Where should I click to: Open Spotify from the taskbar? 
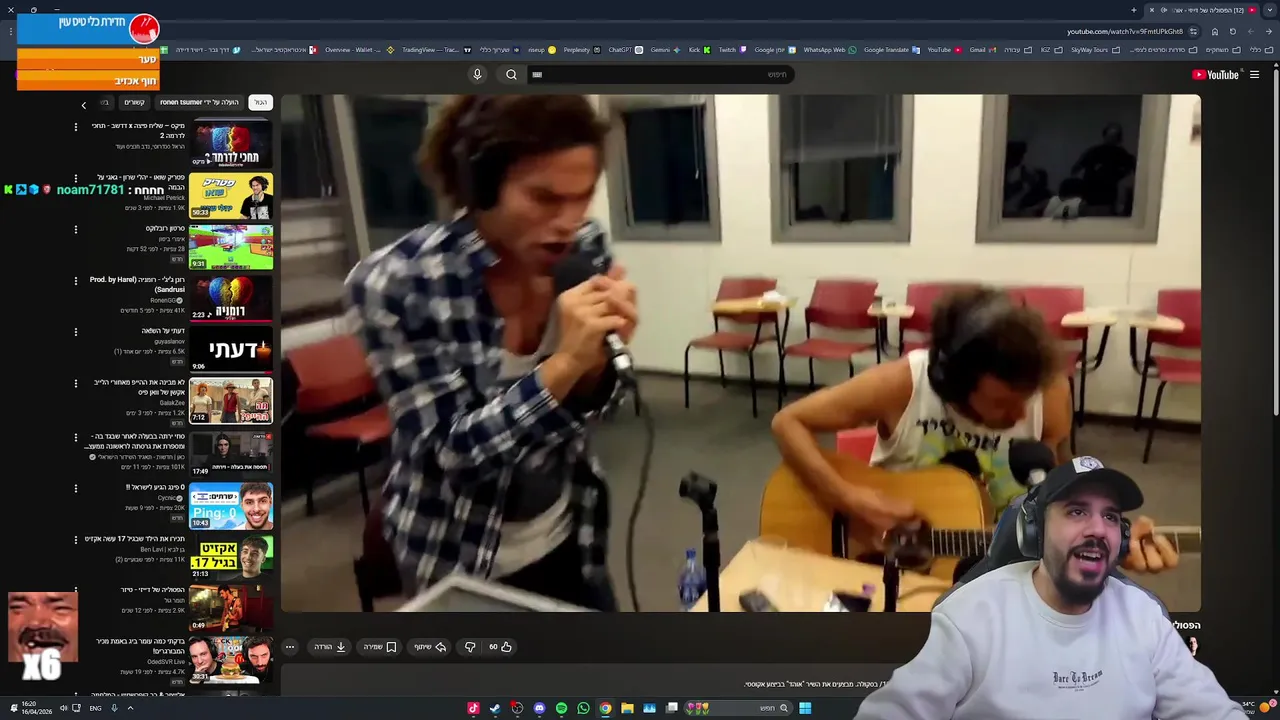point(561,708)
